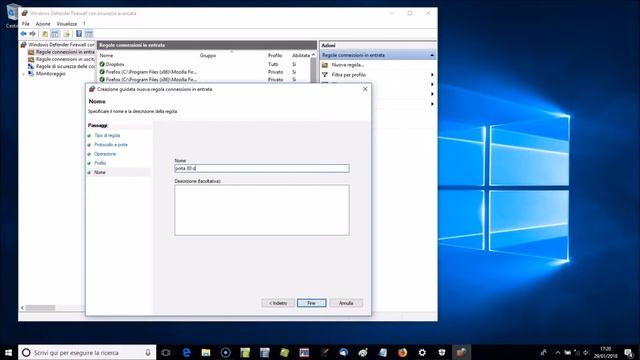Click the firewall icon in wizard title bar
This screenshot has height=360, width=640.
(x=92, y=89)
